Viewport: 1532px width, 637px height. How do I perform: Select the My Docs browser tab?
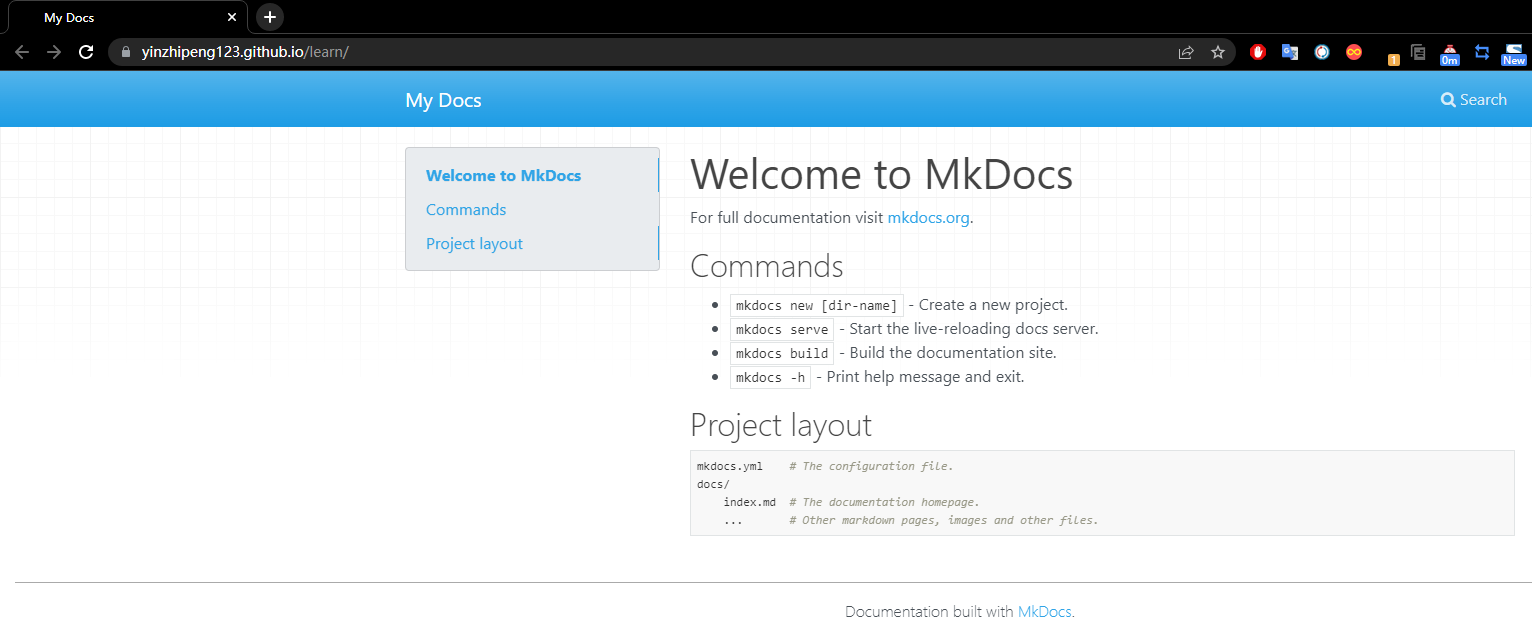pos(128,18)
